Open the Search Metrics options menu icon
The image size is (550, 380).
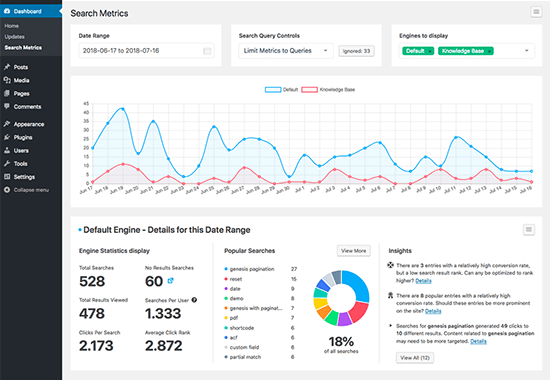(536, 12)
